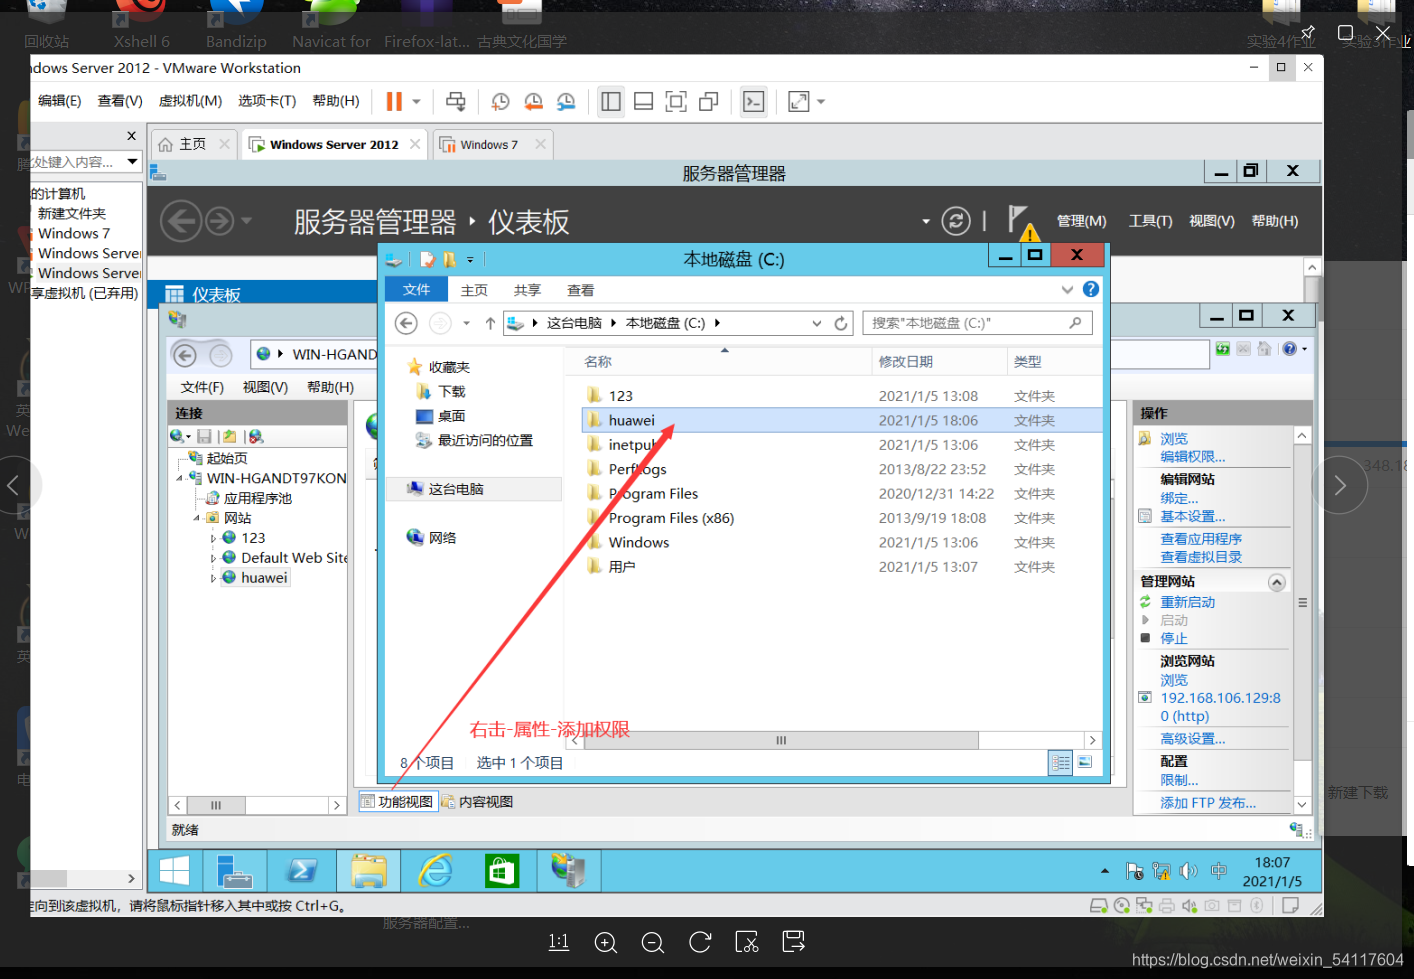The width and height of the screenshot is (1414, 979).
Task: Open 选项卡(T) menu in VMware
Action: (x=267, y=101)
